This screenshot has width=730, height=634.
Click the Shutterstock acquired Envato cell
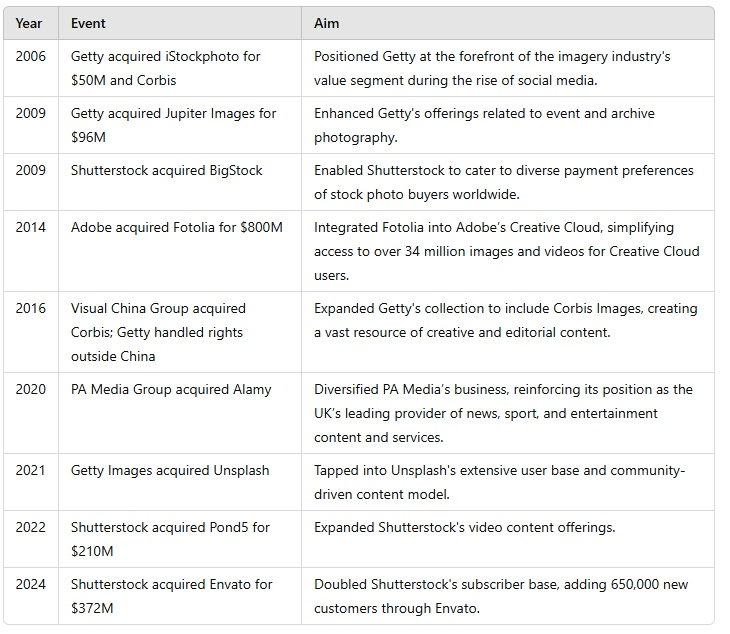coord(171,595)
